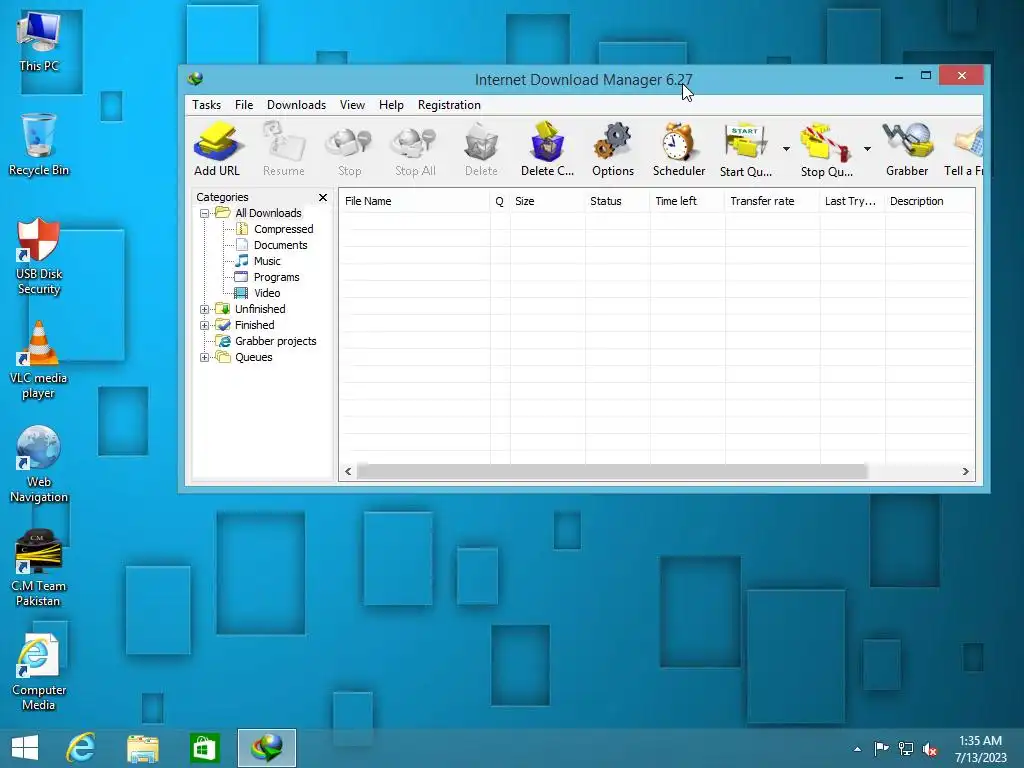Screen dimensions: 1024x768
Task: Open the network tray icon
Action: click(x=906, y=749)
